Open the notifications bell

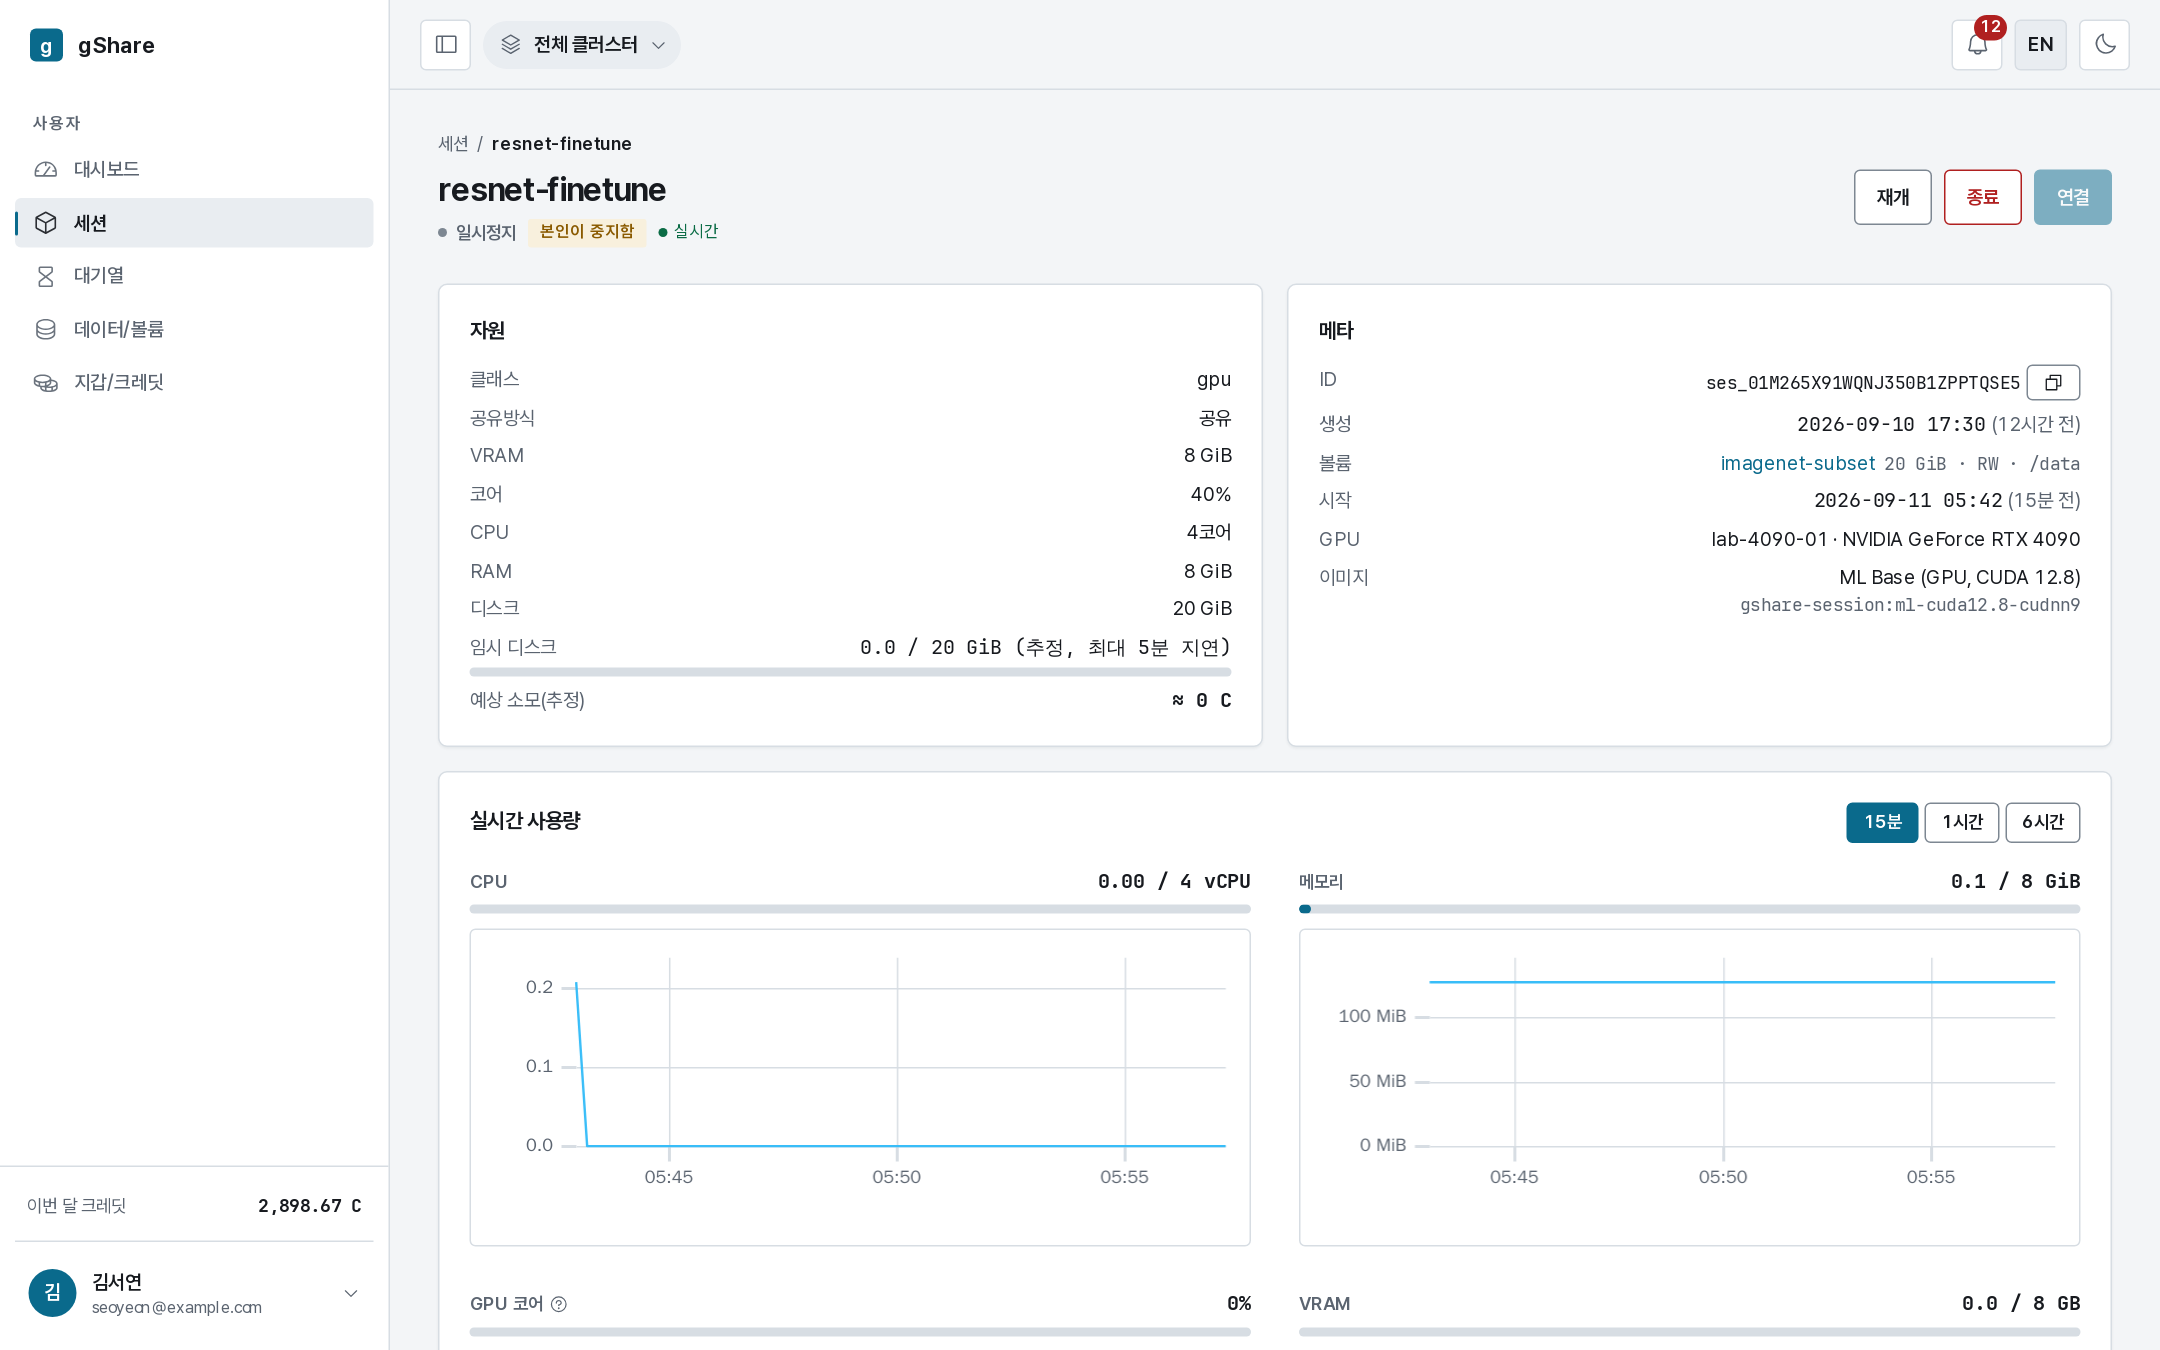tap(1977, 45)
